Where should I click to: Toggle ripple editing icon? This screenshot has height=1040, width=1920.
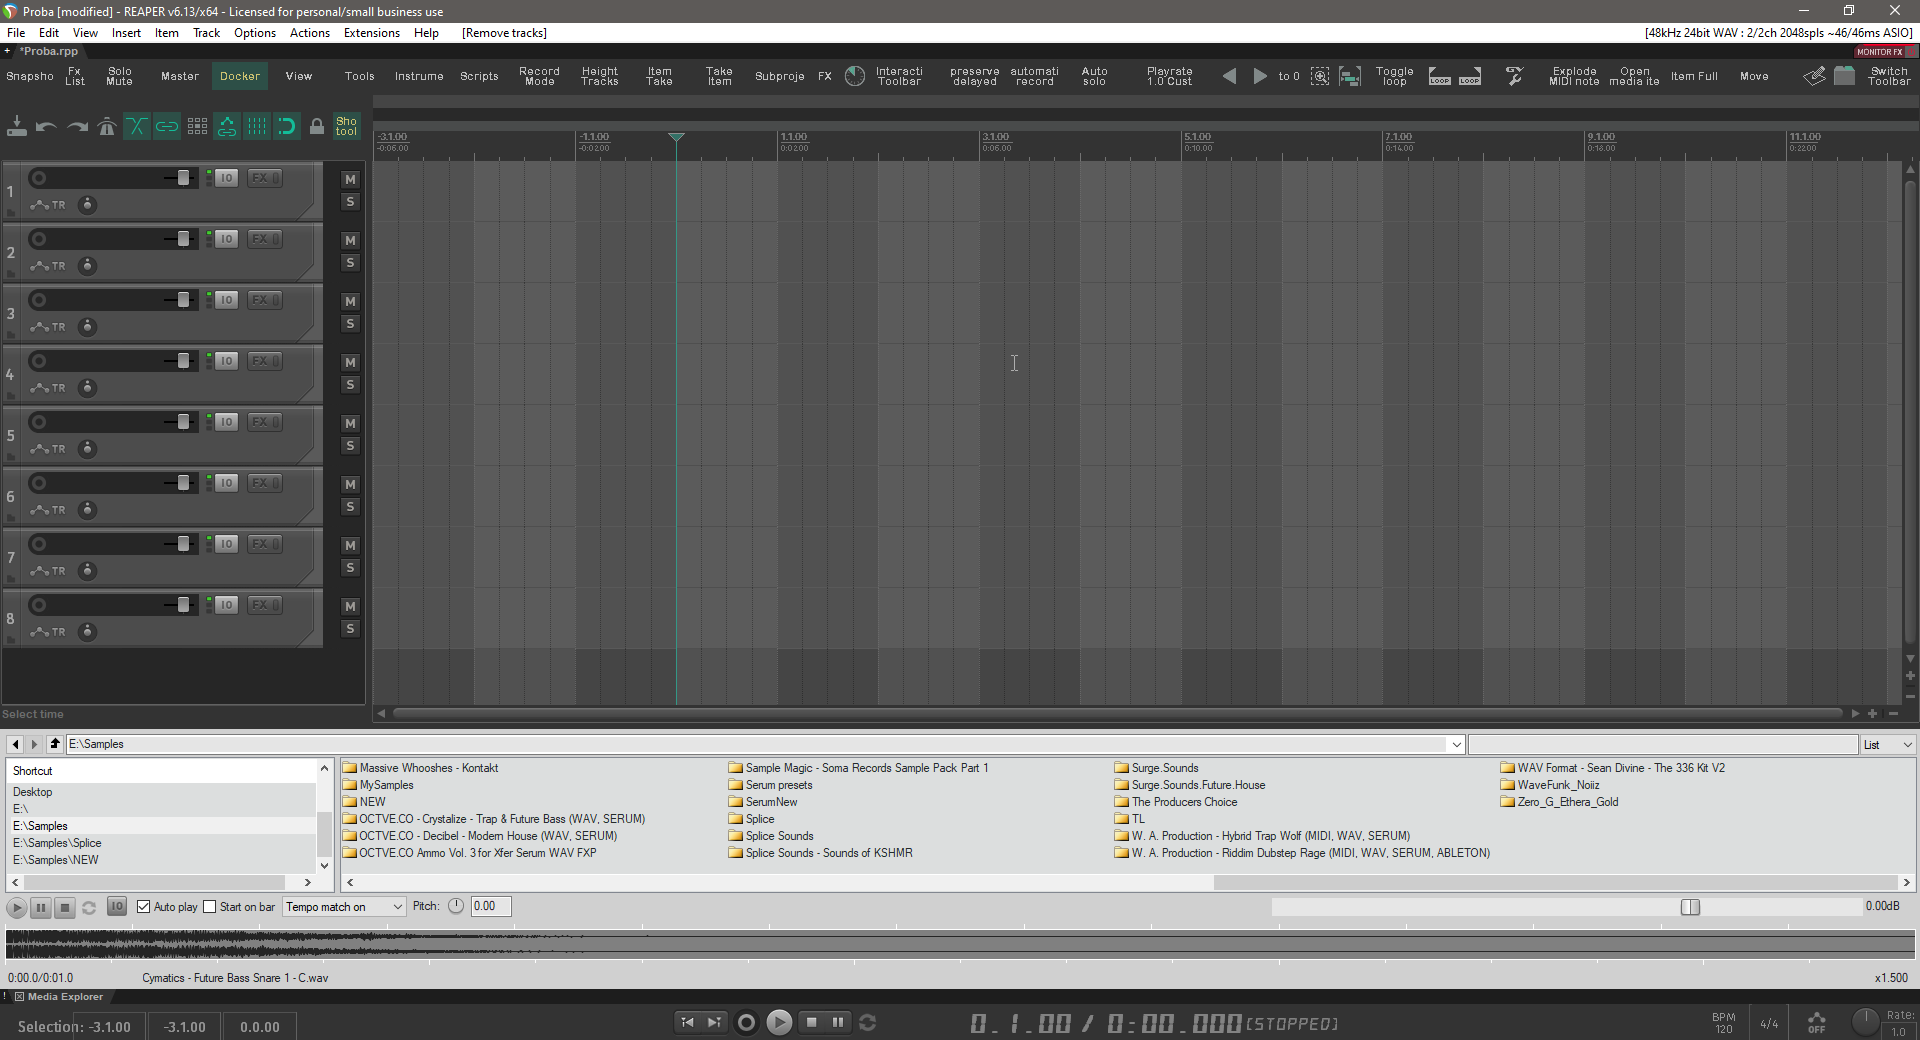click(x=197, y=127)
